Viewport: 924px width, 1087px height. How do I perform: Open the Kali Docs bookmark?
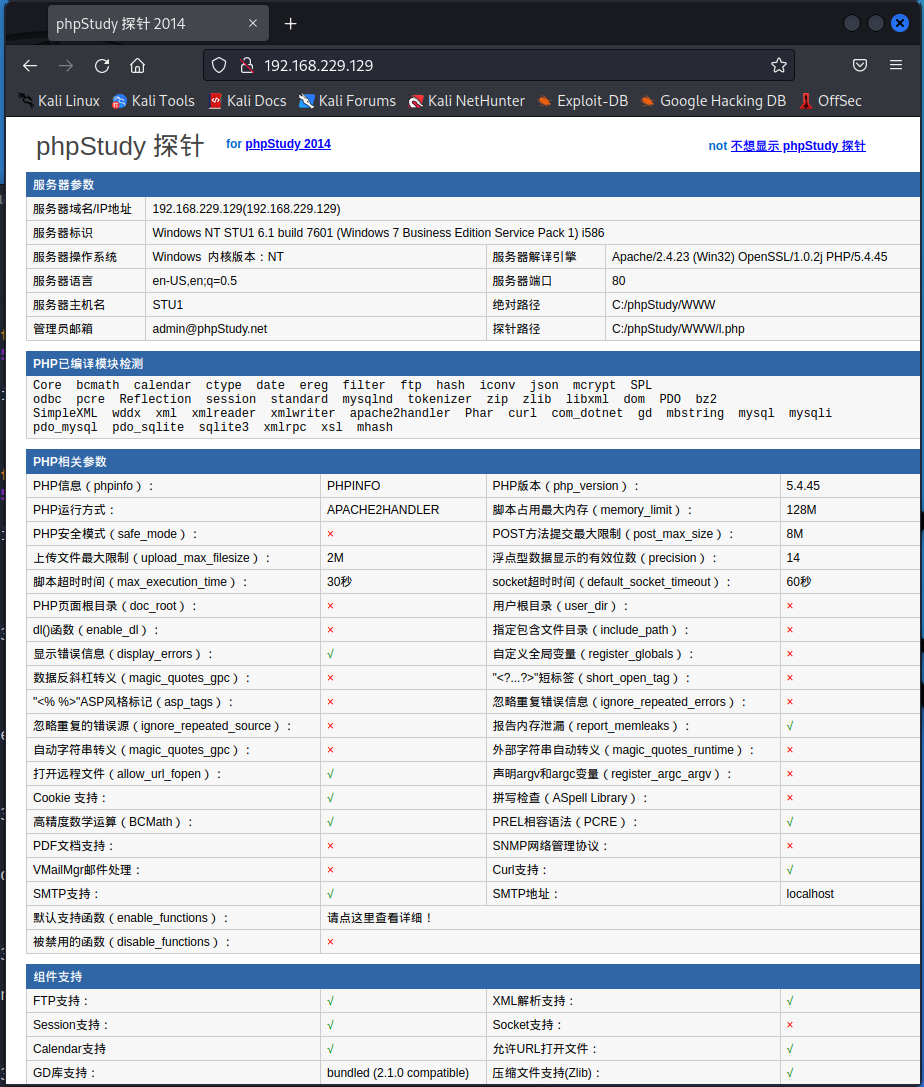pos(247,101)
